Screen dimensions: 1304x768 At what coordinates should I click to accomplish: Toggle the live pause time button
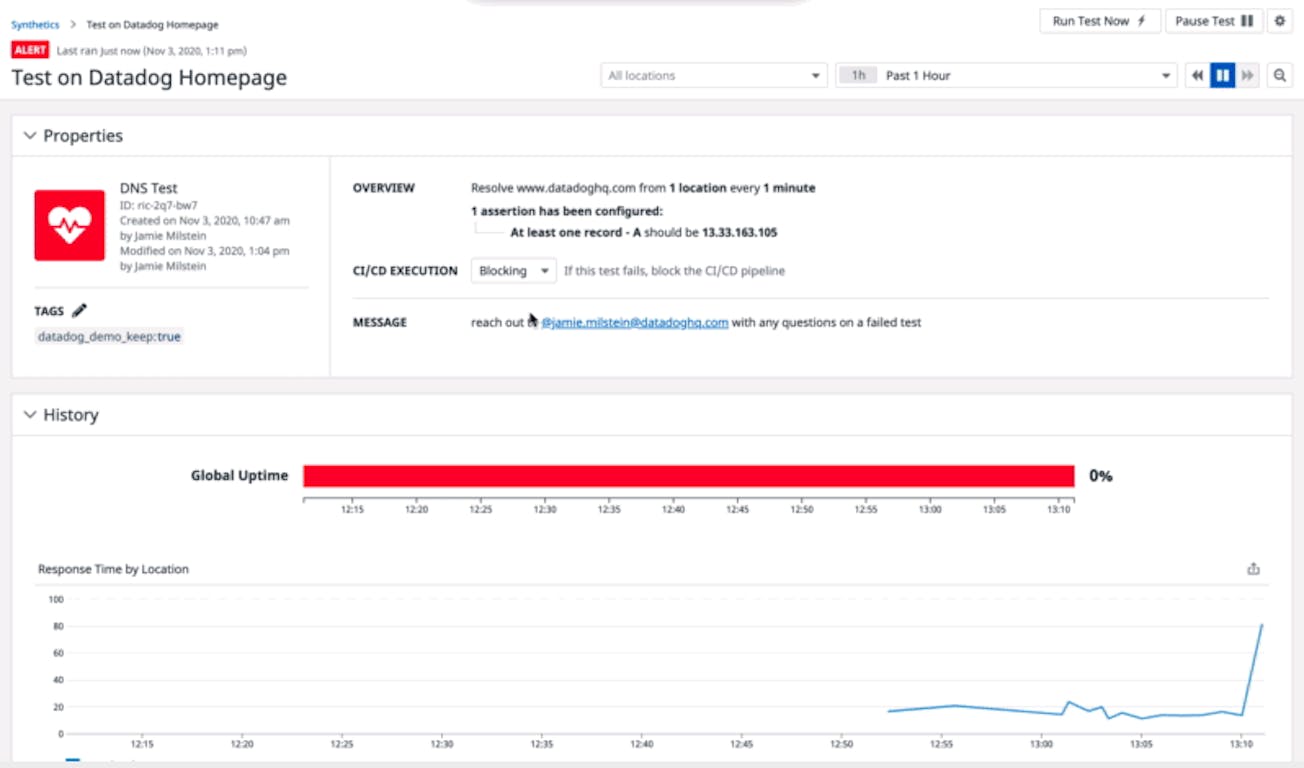click(x=1222, y=76)
